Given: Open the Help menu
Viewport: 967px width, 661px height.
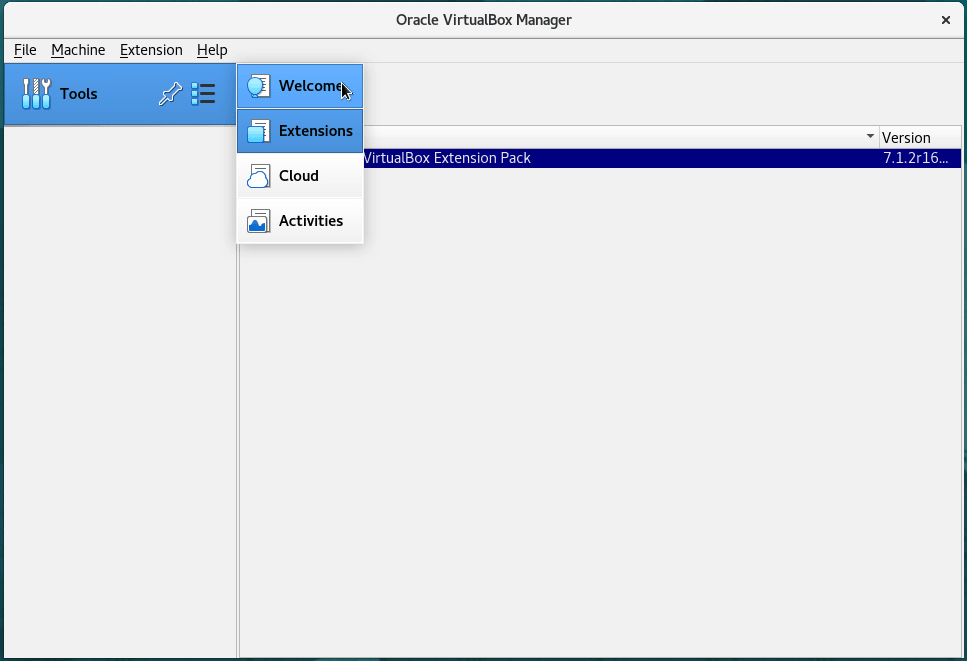Looking at the screenshot, I should pos(212,50).
